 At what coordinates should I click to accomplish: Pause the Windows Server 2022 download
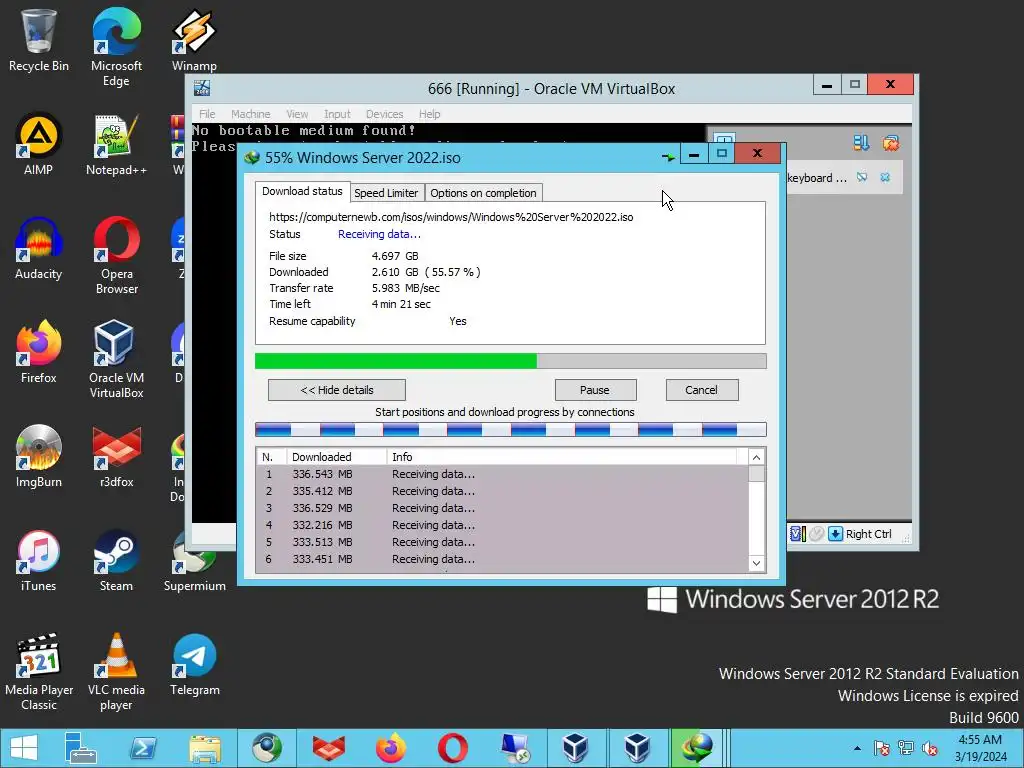click(x=595, y=390)
